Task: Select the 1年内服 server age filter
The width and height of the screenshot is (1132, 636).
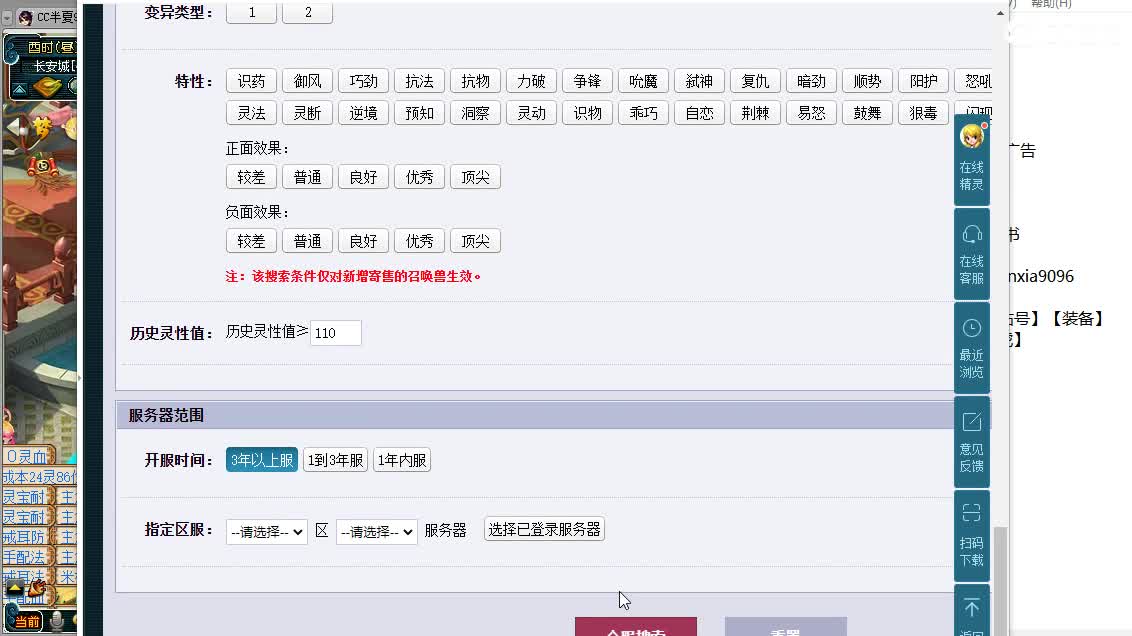Action: pyautogui.click(x=402, y=460)
